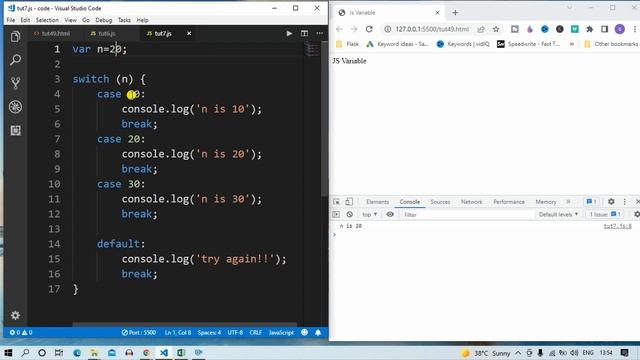Open the Keyword ideas bookmark

click(x=398, y=44)
